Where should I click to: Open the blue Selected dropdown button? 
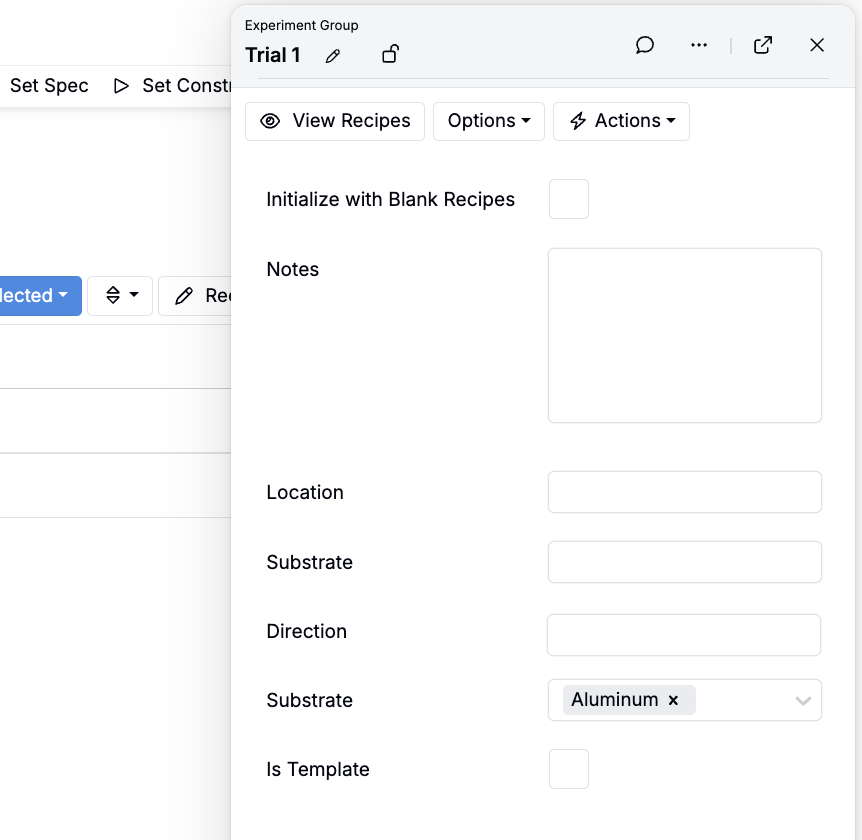pos(38,296)
